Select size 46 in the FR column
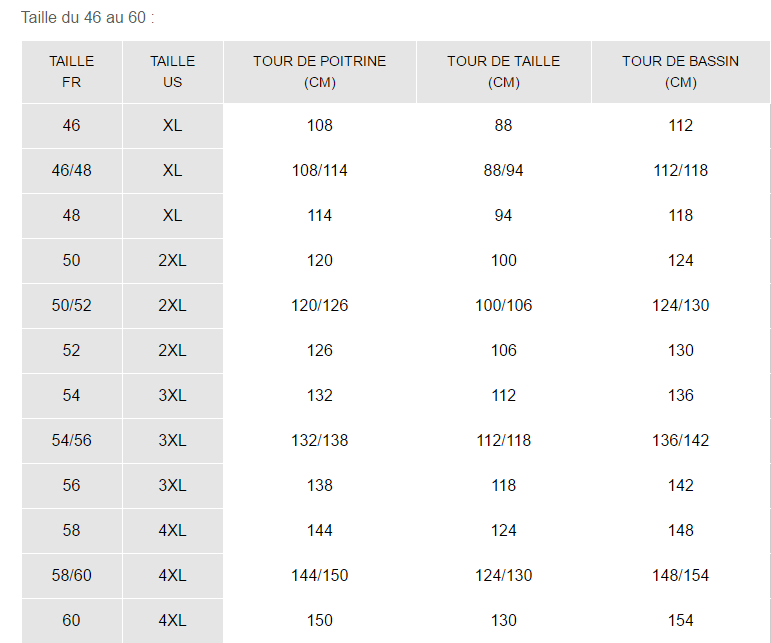Screen dimensions: 771x643 coord(71,125)
